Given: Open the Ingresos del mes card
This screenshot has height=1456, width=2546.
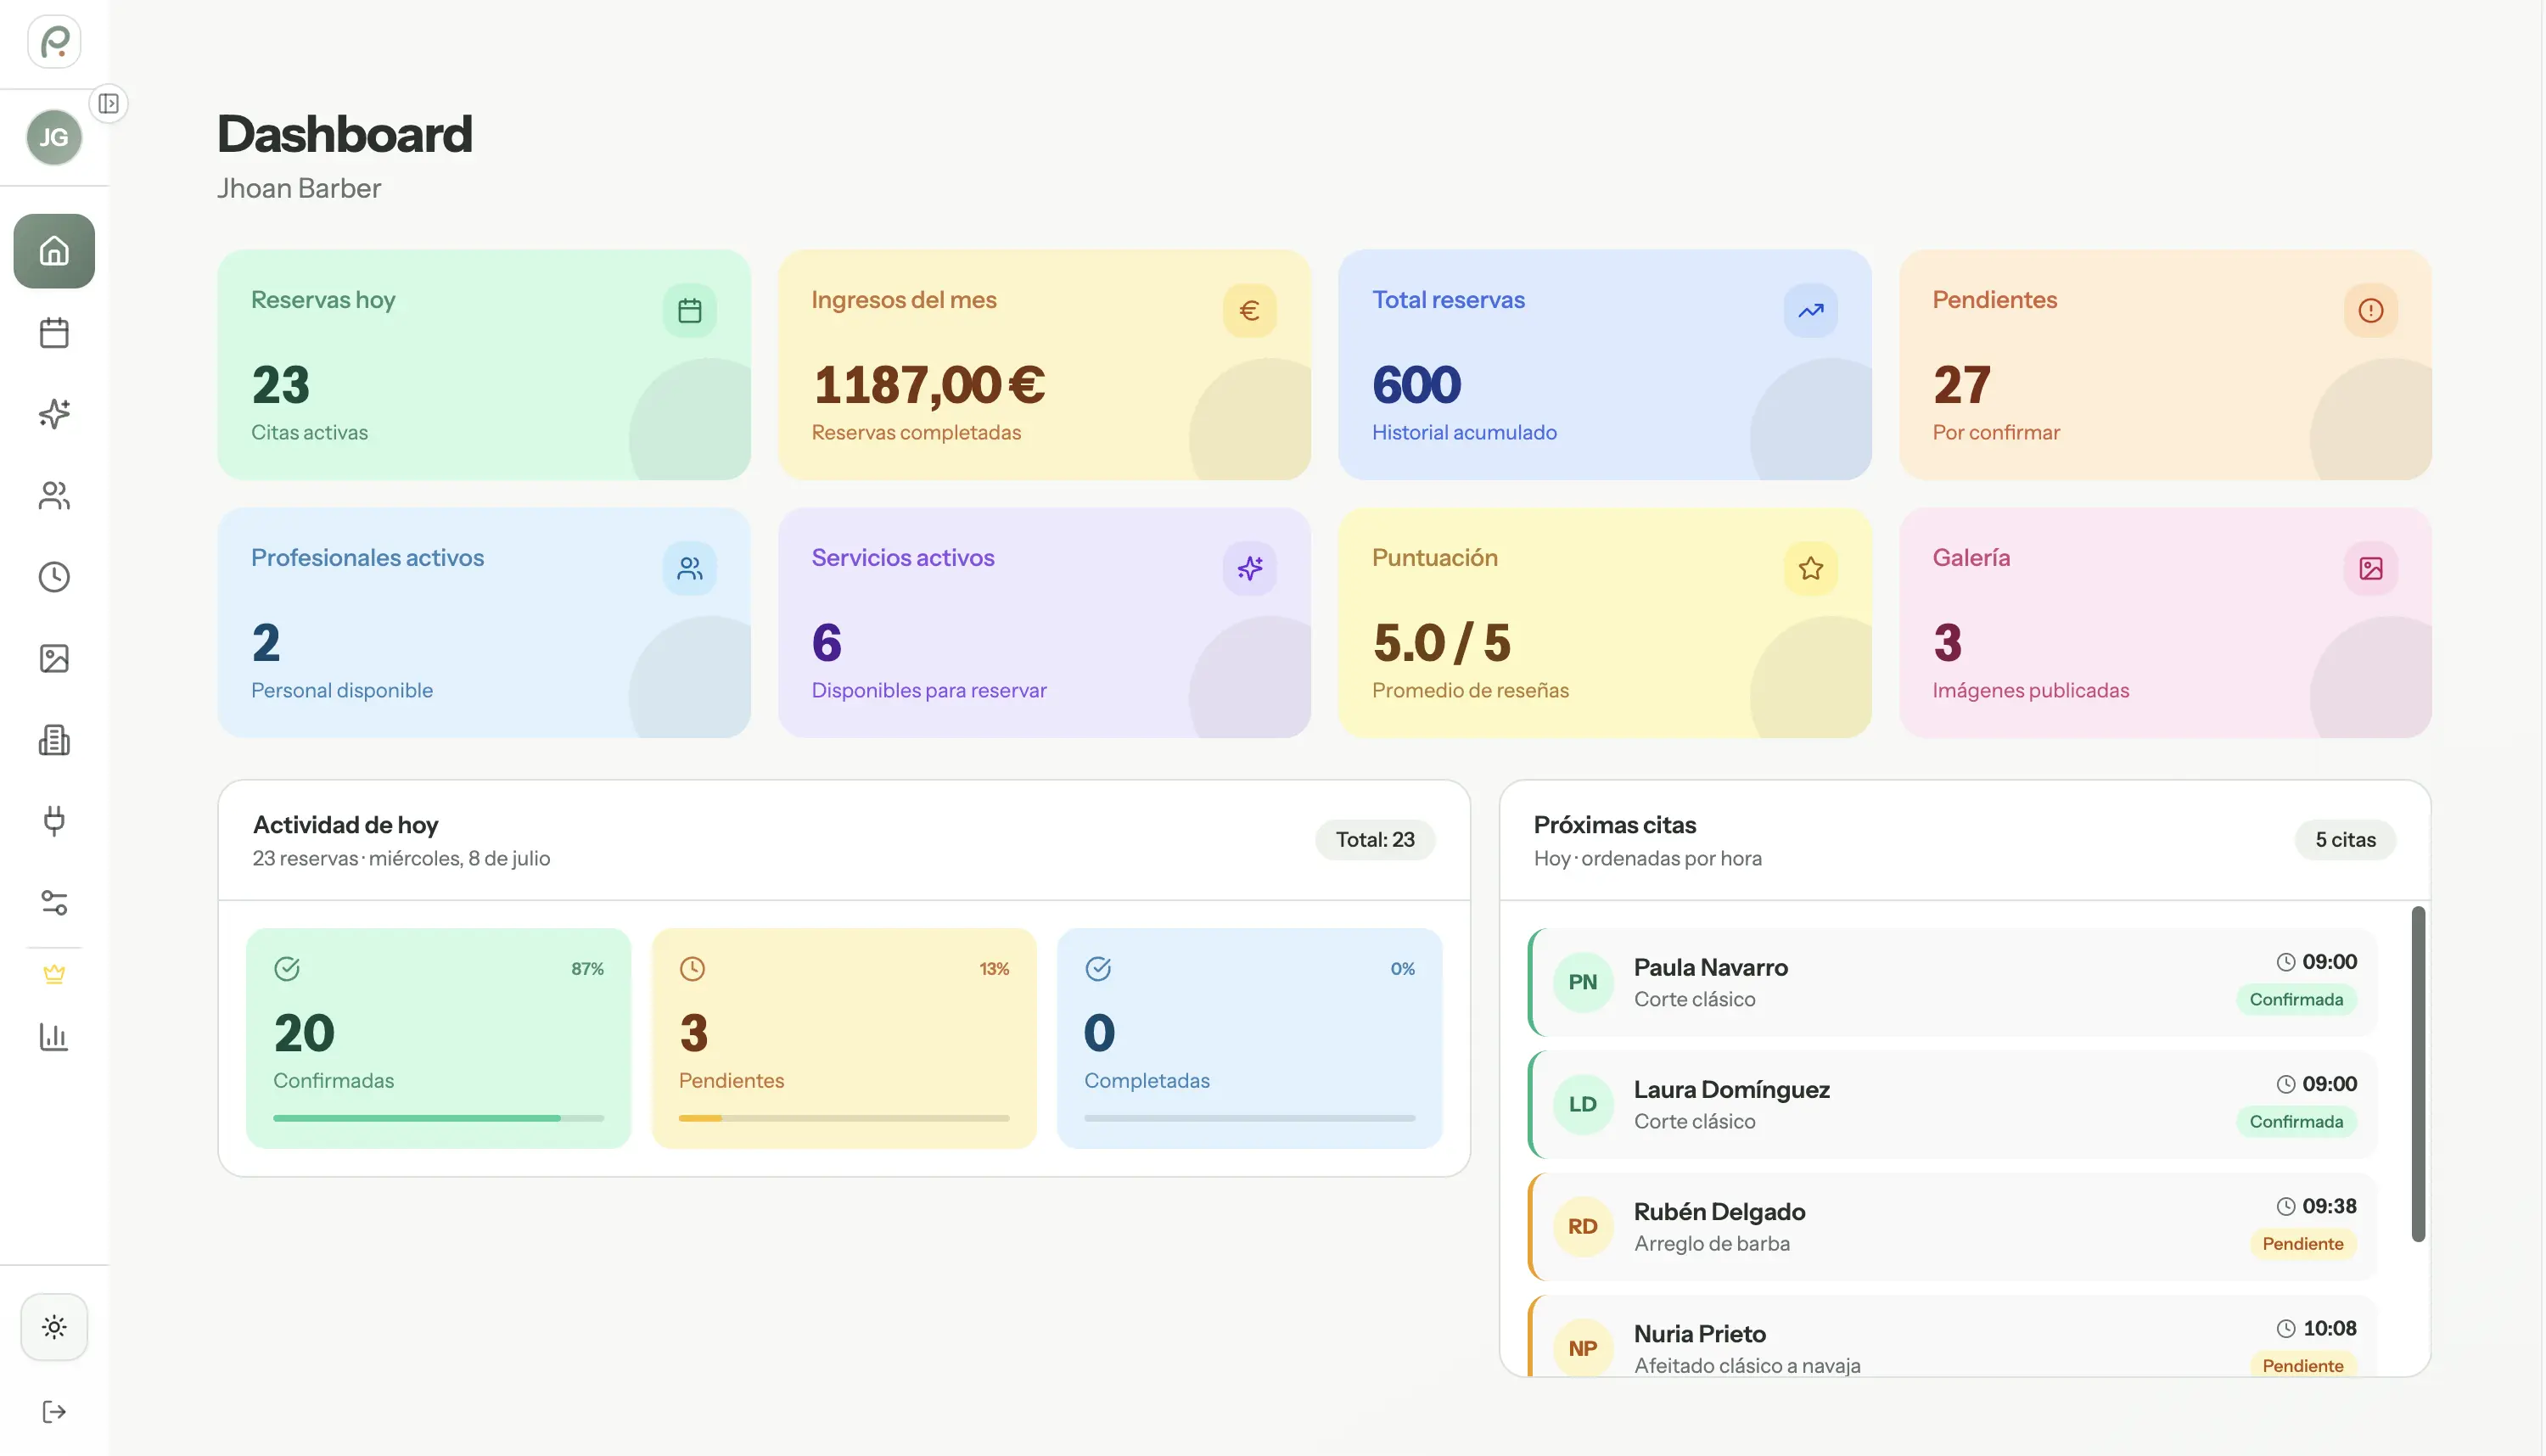Looking at the screenshot, I should (1044, 365).
